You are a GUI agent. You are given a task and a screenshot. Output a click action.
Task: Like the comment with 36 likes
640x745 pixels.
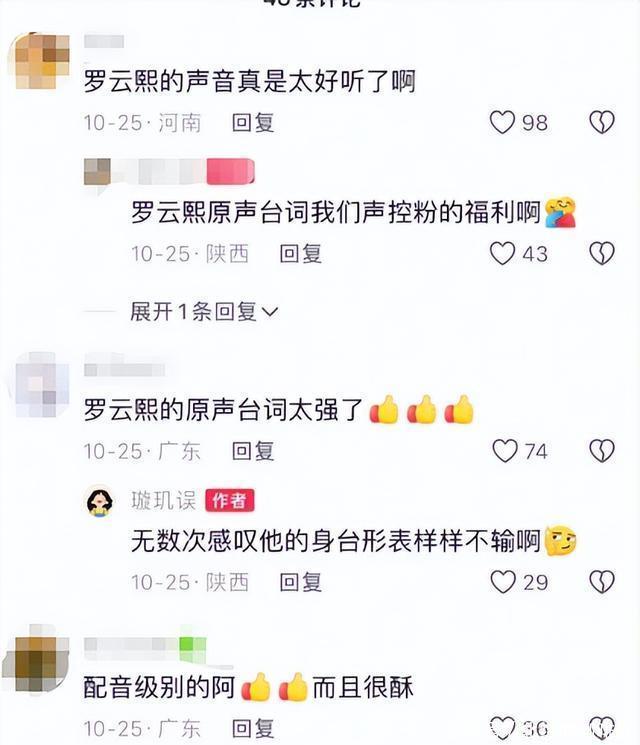click(503, 728)
